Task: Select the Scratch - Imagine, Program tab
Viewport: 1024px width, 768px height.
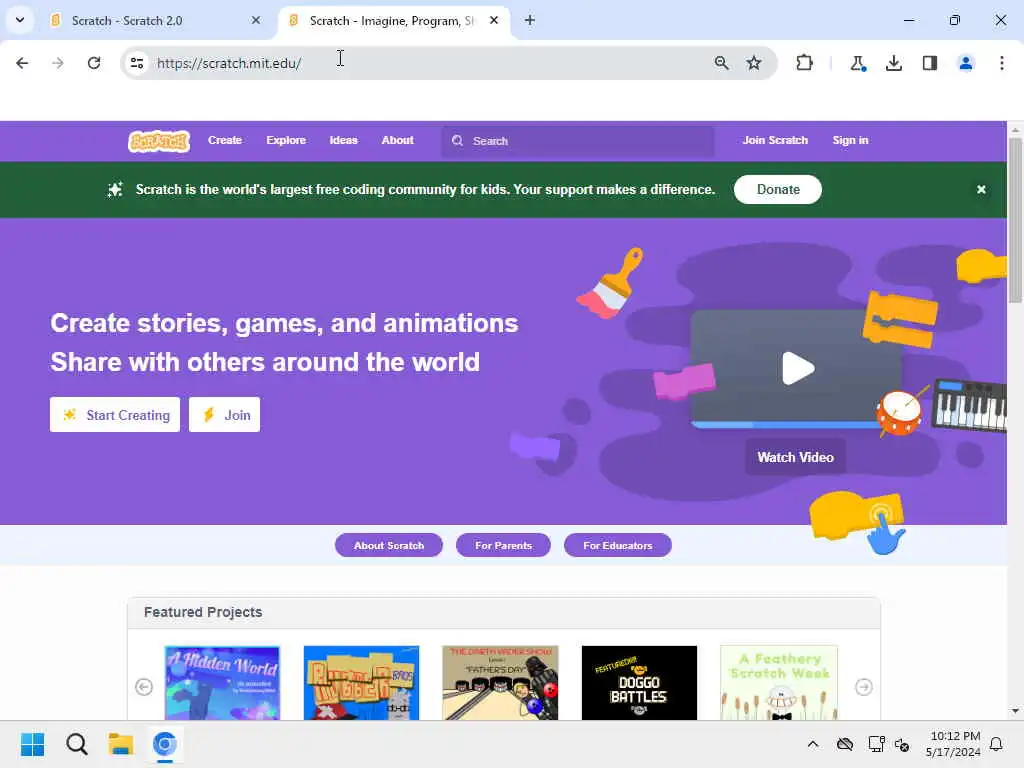Action: (x=392, y=20)
